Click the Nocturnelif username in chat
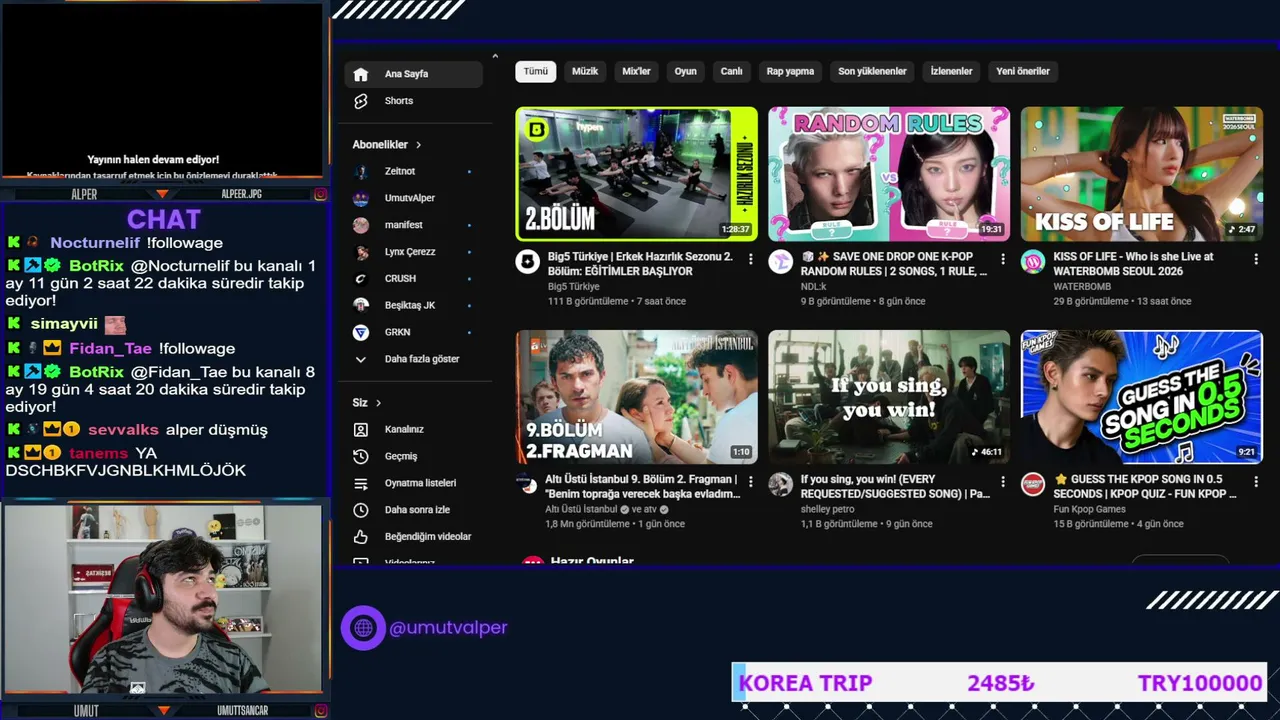 (95, 243)
